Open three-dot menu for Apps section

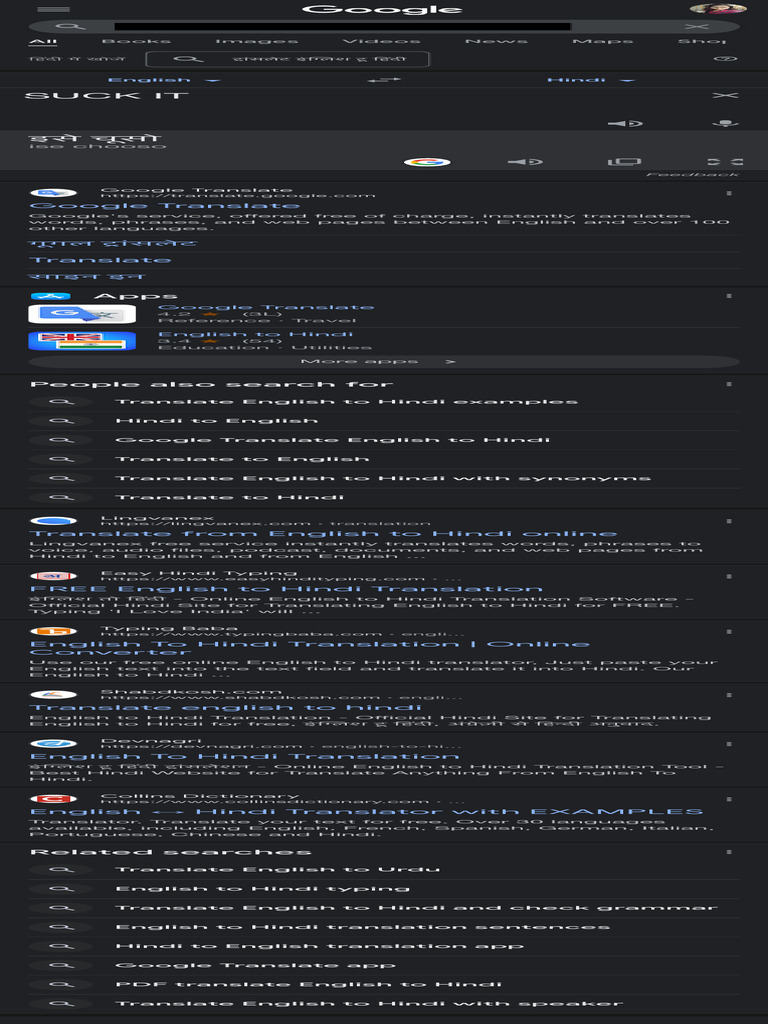(x=729, y=296)
